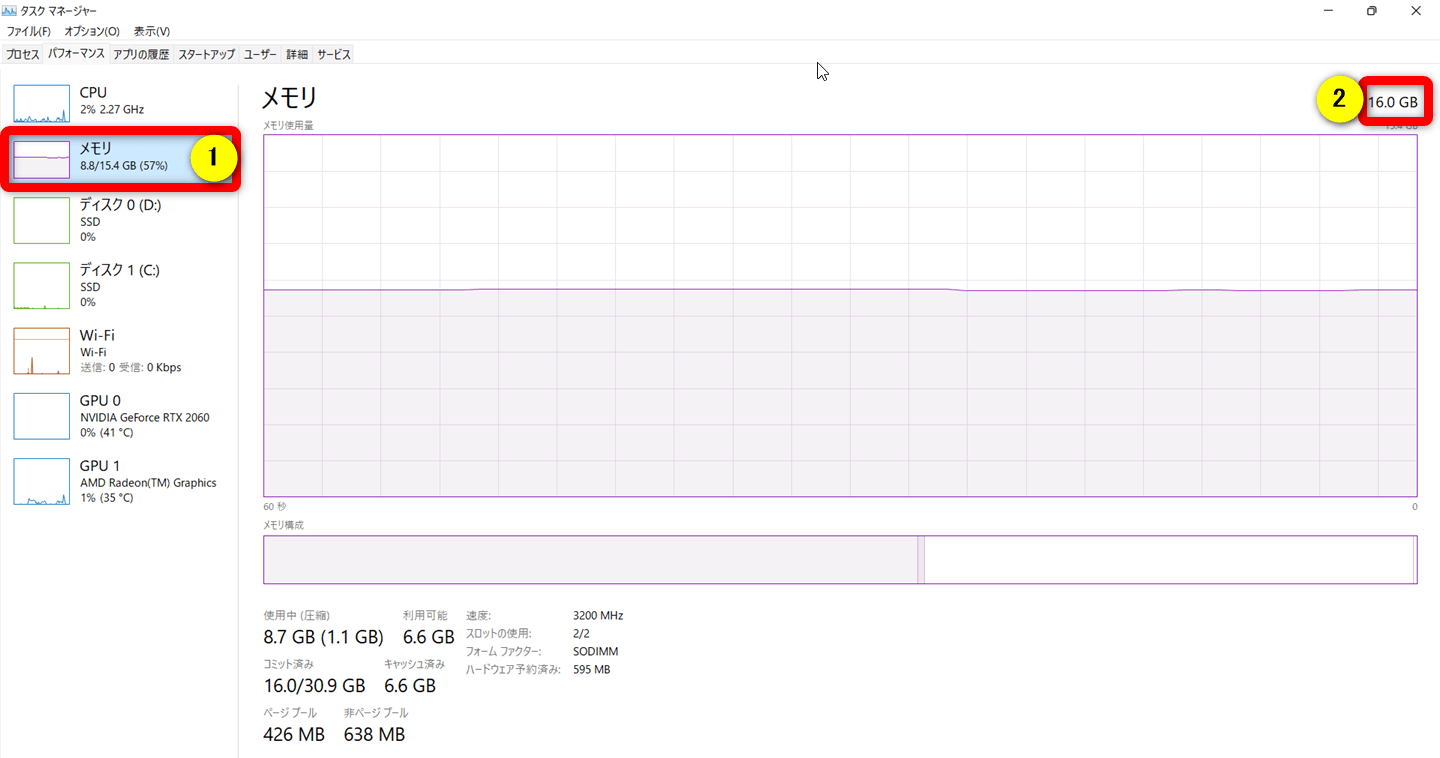Click the 595 MB hardware reserved value
The width and height of the screenshot is (1440, 758).
point(592,670)
